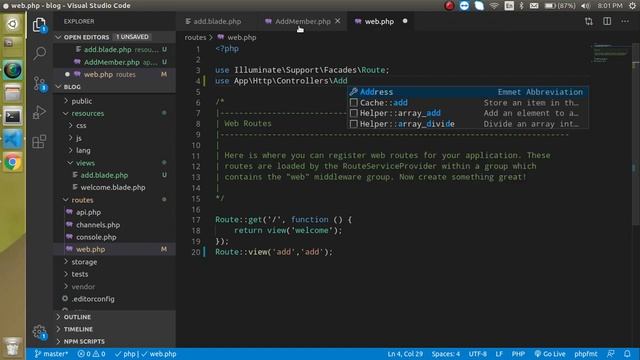Close the AddMember.php tab

(338, 21)
